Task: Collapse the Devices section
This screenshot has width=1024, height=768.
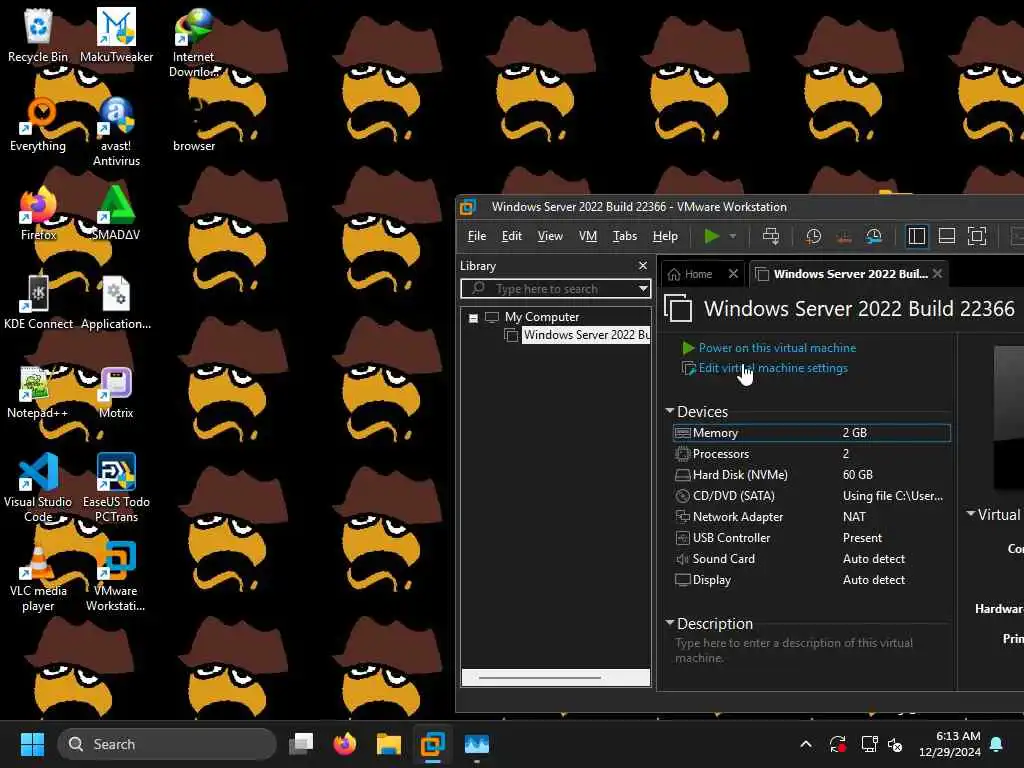Action: point(670,411)
